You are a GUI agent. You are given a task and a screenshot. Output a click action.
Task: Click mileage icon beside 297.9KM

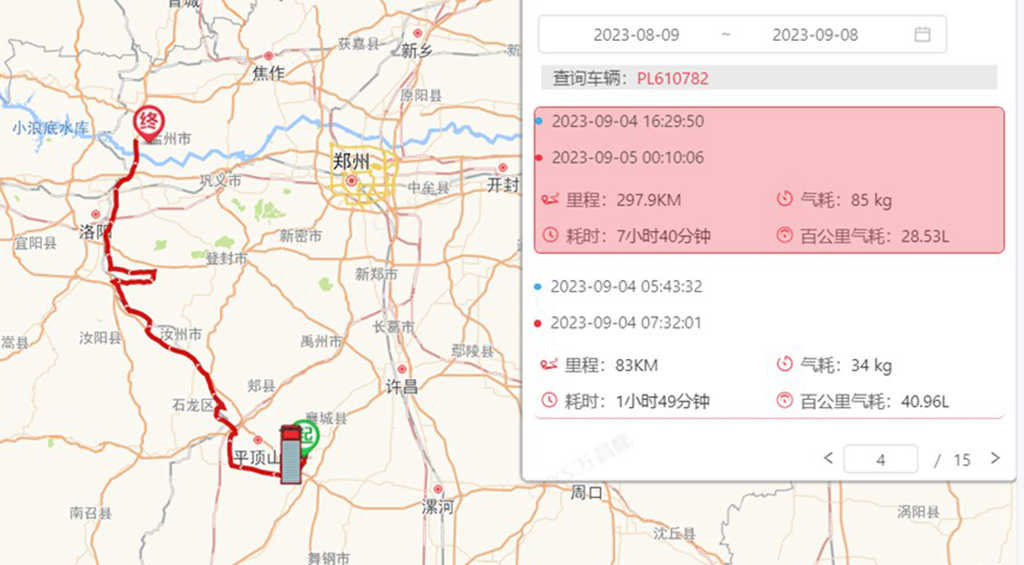tap(549, 200)
